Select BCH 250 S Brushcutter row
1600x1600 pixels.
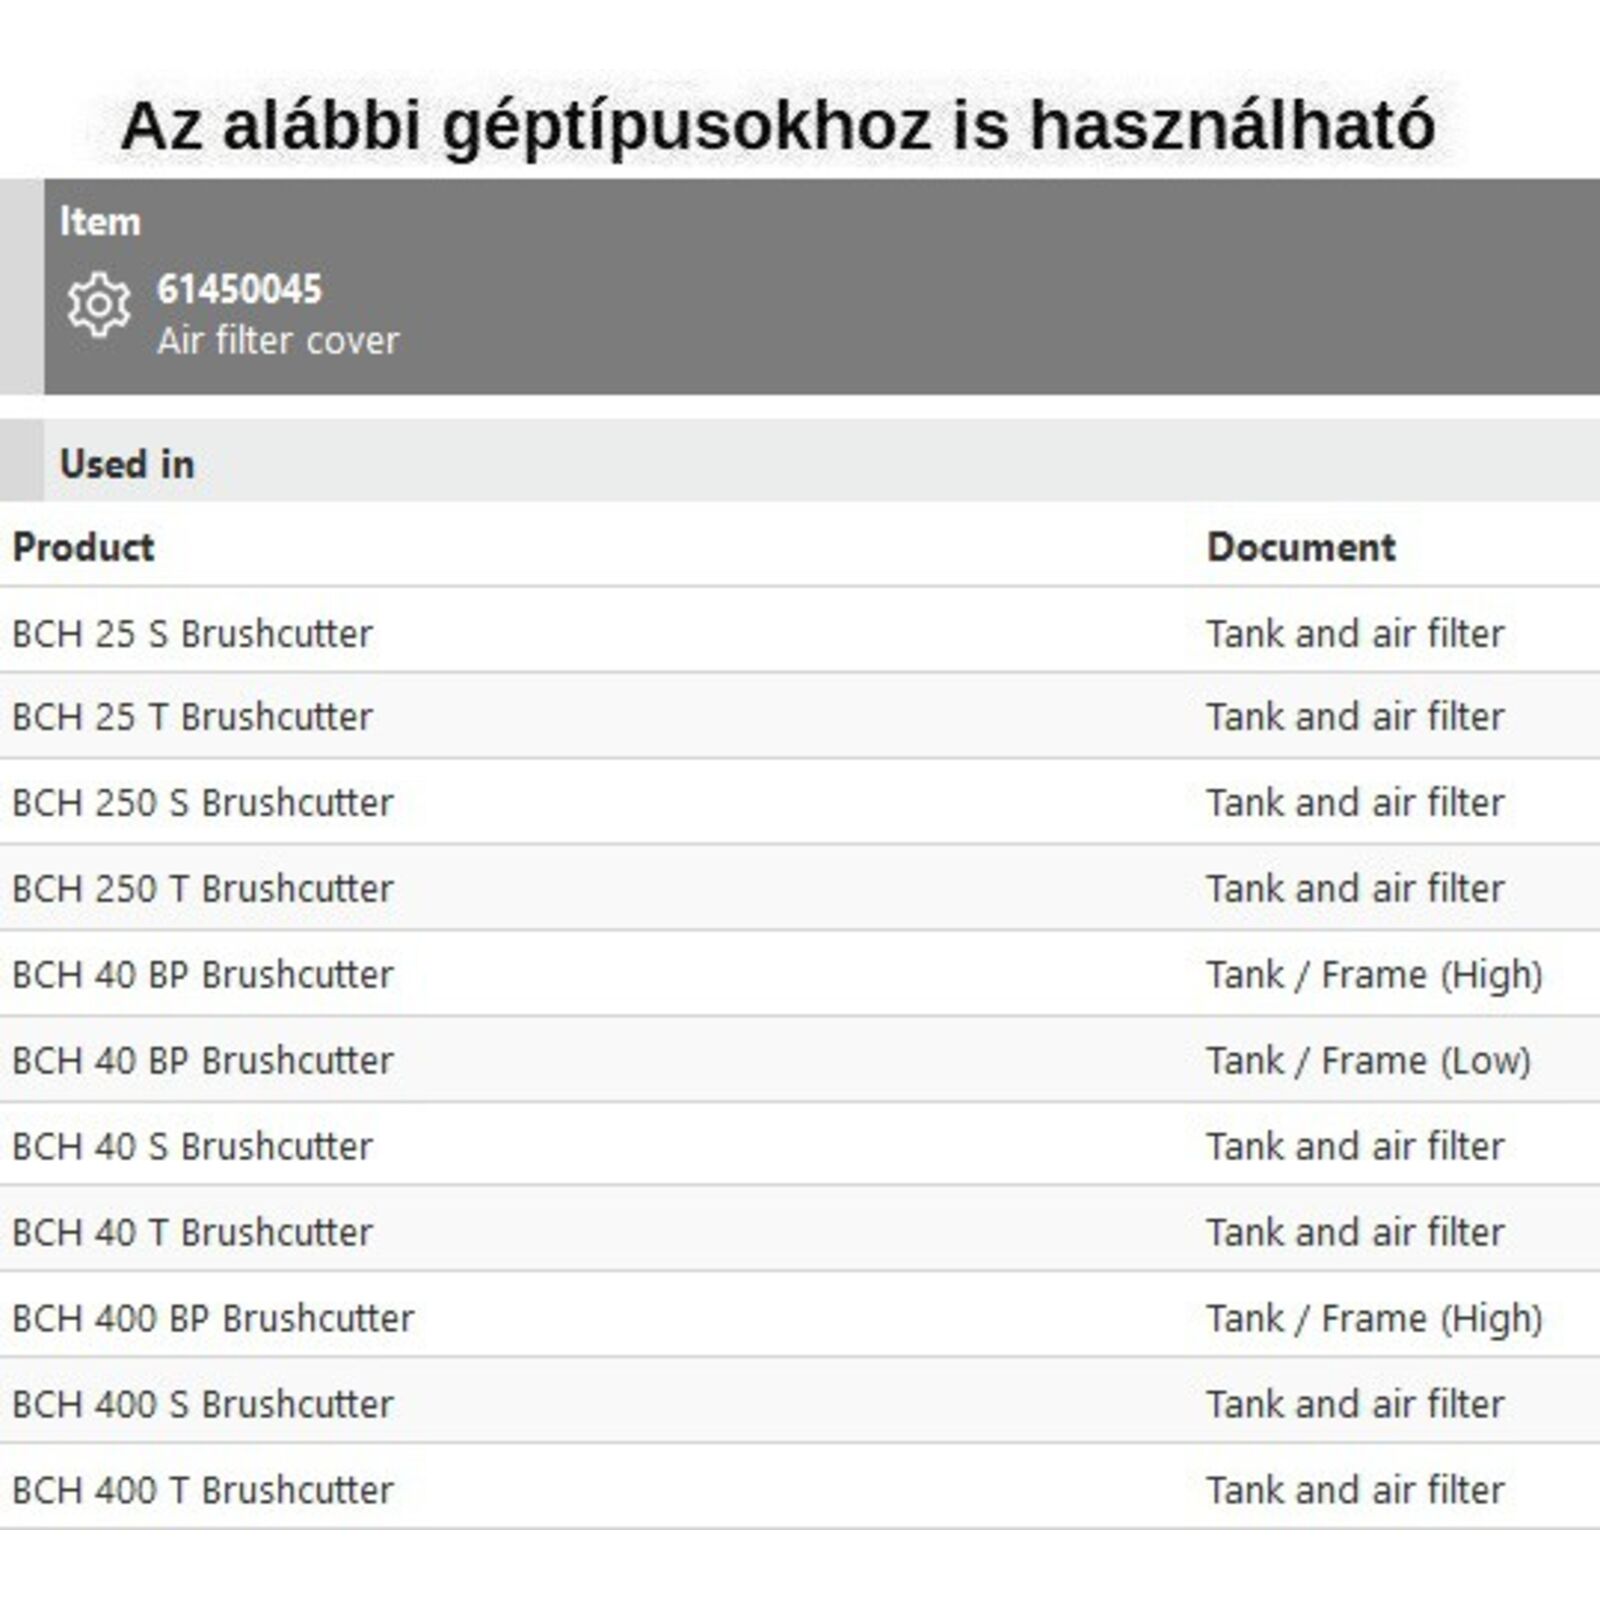(203, 803)
